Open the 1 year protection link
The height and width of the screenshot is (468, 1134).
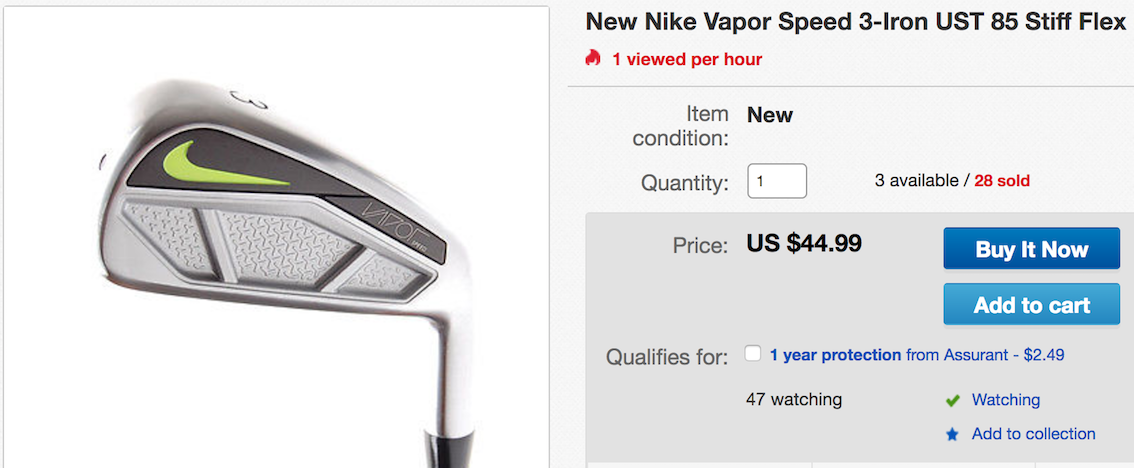835,355
